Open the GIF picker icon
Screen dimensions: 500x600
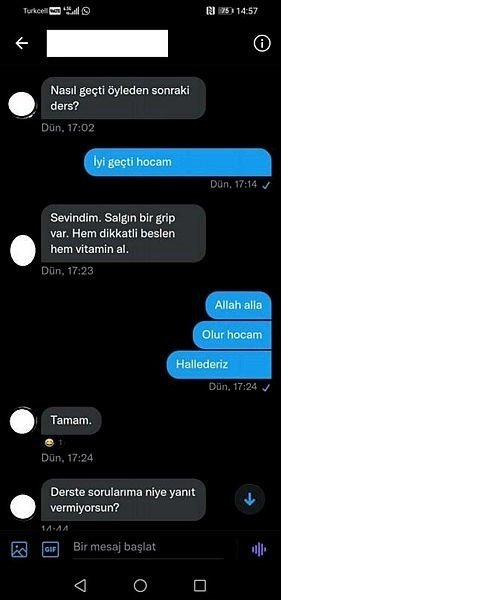pos(50,549)
